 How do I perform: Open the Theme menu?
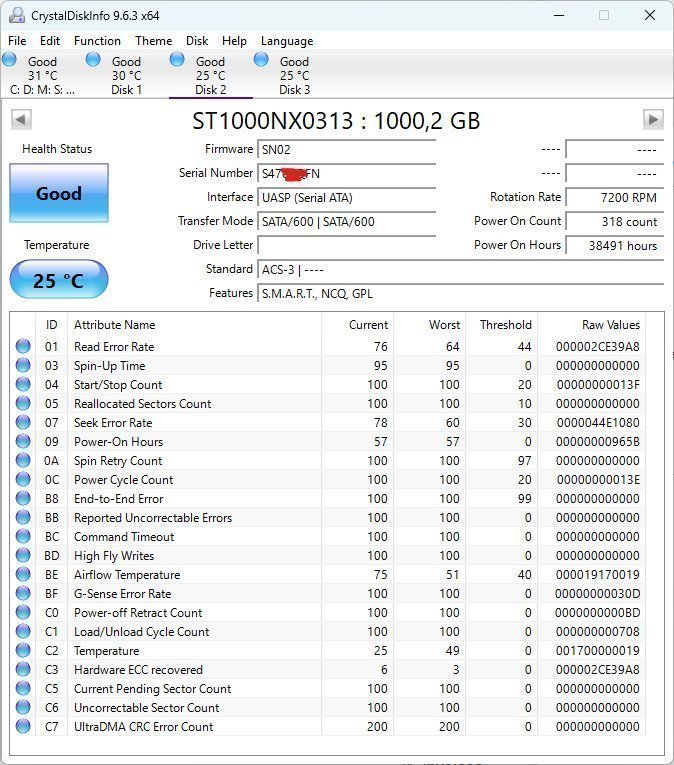154,41
